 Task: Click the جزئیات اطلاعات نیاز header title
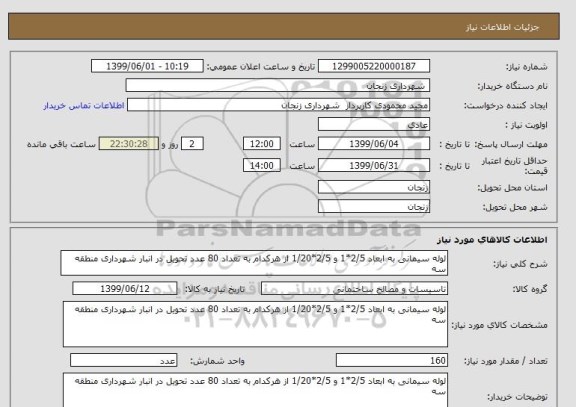(502, 28)
